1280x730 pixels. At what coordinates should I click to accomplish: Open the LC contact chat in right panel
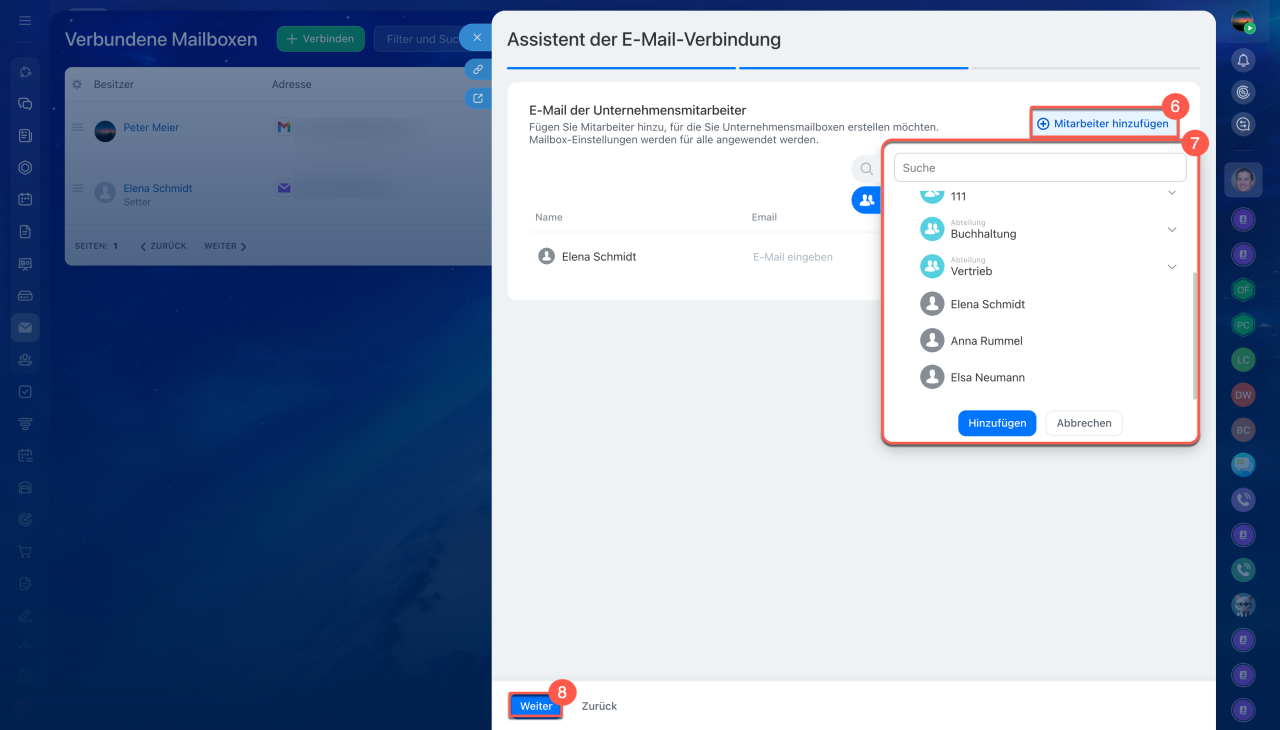[x=1243, y=359]
